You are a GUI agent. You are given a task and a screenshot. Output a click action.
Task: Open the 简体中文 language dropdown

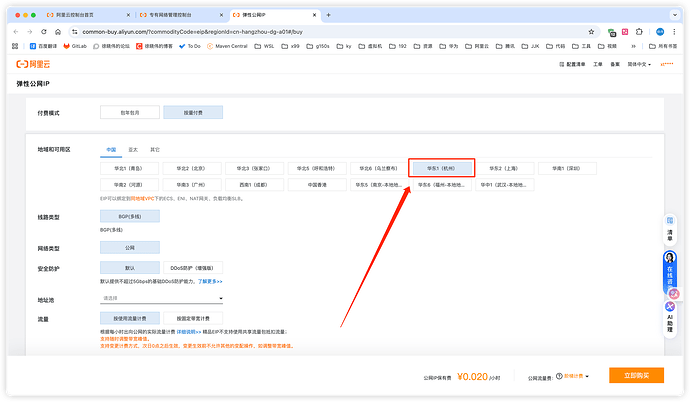pyautogui.click(x=635, y=64)
